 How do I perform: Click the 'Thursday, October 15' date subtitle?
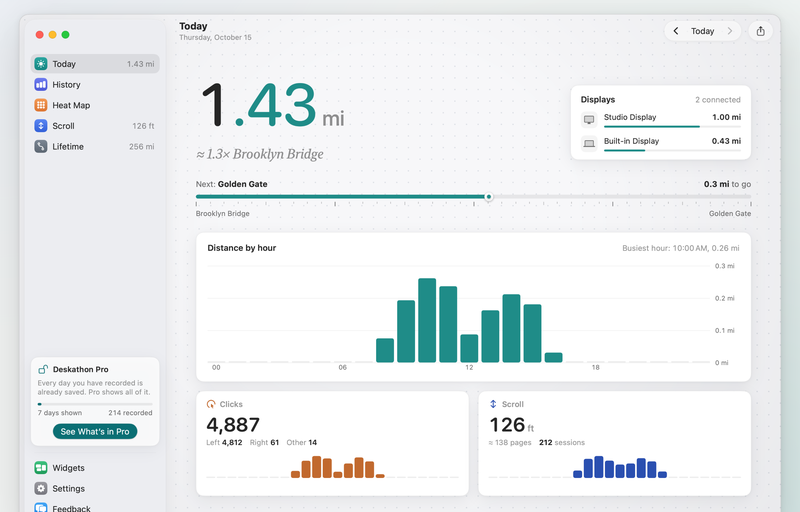tap(215, 38)
